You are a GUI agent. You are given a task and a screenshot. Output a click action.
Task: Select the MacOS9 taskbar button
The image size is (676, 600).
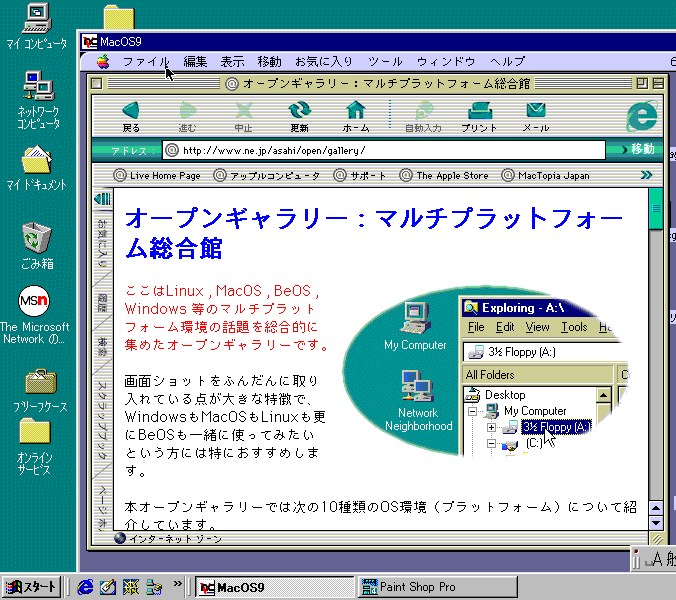[275, 587]
